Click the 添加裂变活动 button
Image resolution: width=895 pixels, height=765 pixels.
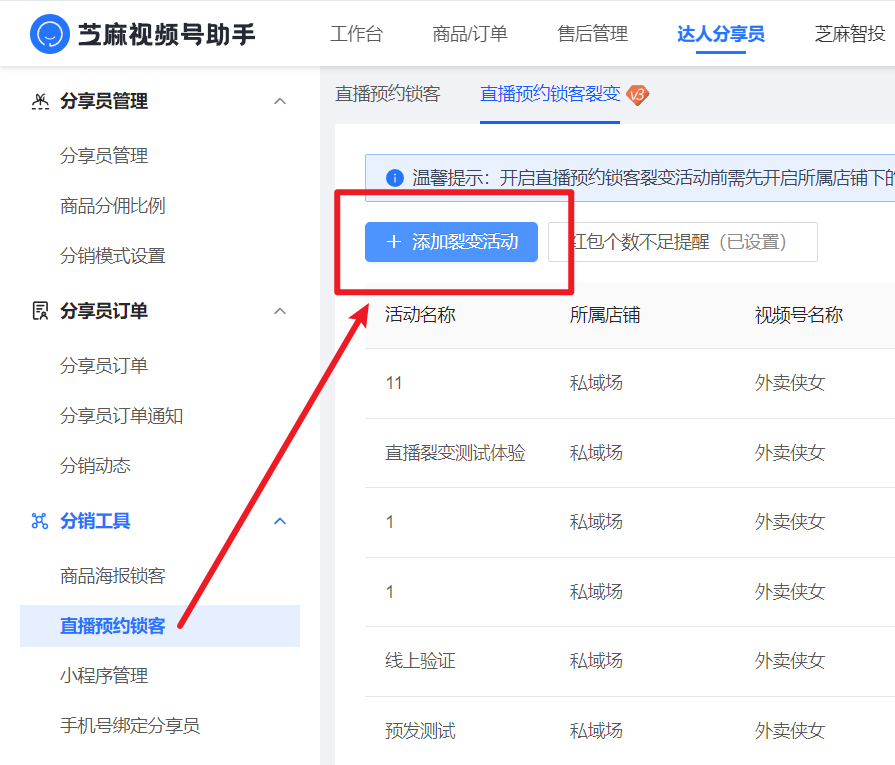coord(451,242)
